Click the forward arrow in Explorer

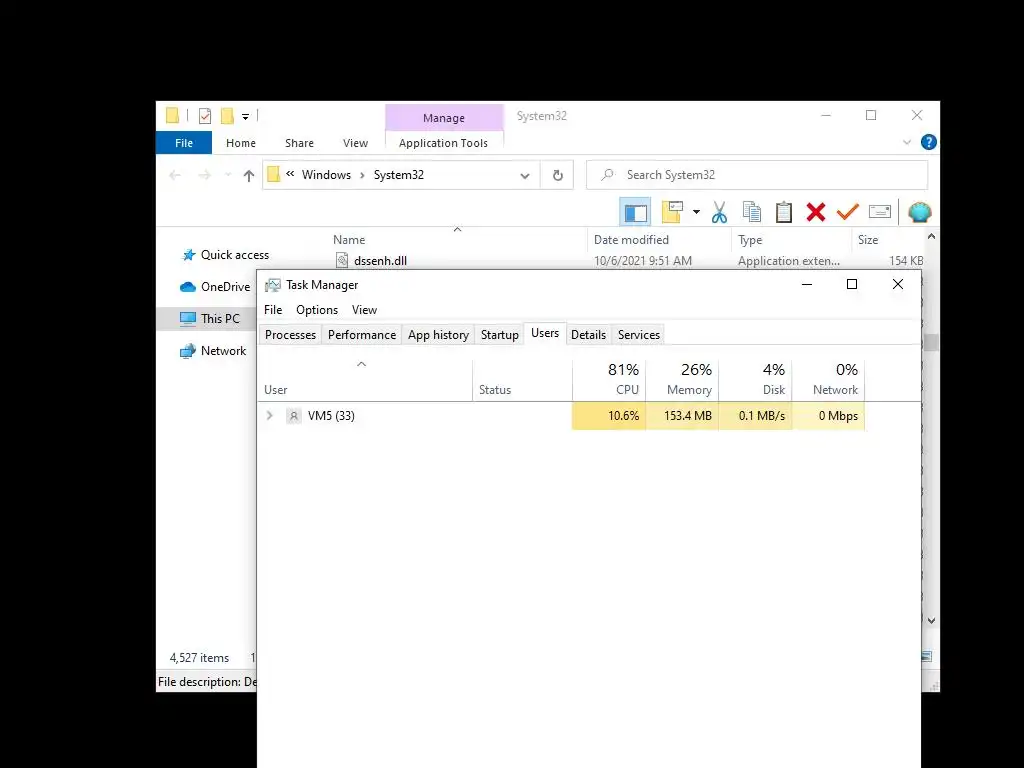point(204,175)
